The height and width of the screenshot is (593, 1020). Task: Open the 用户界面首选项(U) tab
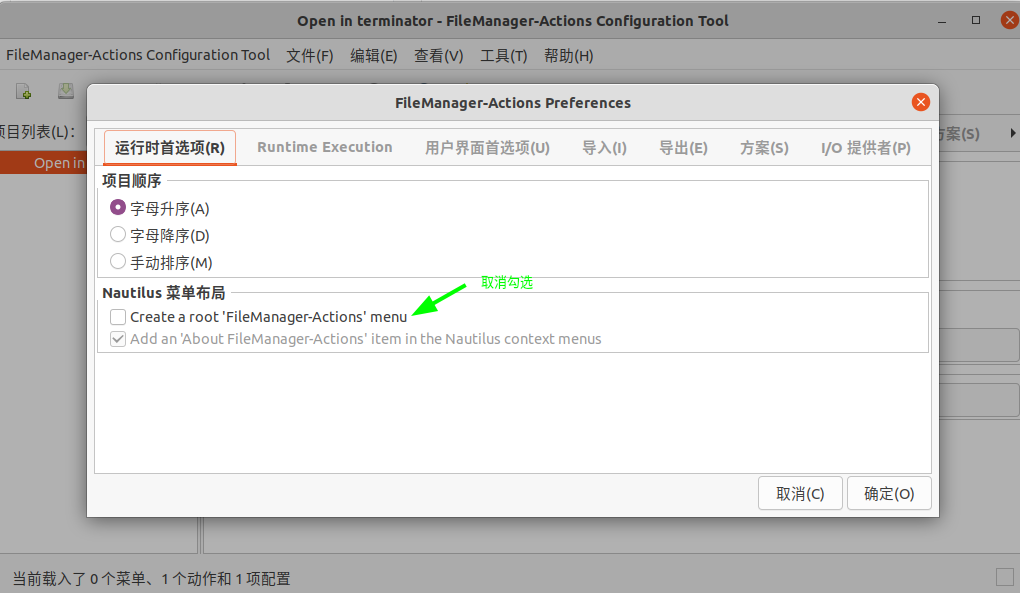487,148
